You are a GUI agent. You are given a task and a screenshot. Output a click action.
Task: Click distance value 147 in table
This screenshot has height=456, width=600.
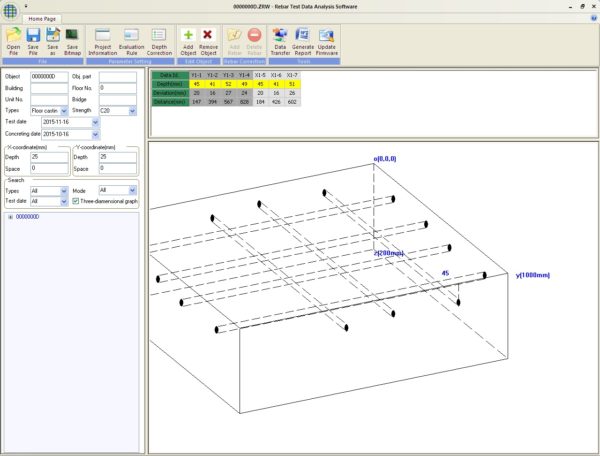pos(196,102)
